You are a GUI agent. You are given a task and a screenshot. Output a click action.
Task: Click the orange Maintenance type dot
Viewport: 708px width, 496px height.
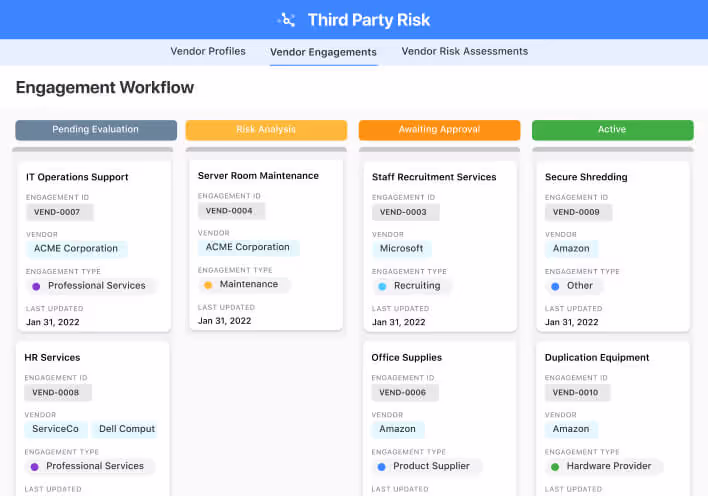209,285
